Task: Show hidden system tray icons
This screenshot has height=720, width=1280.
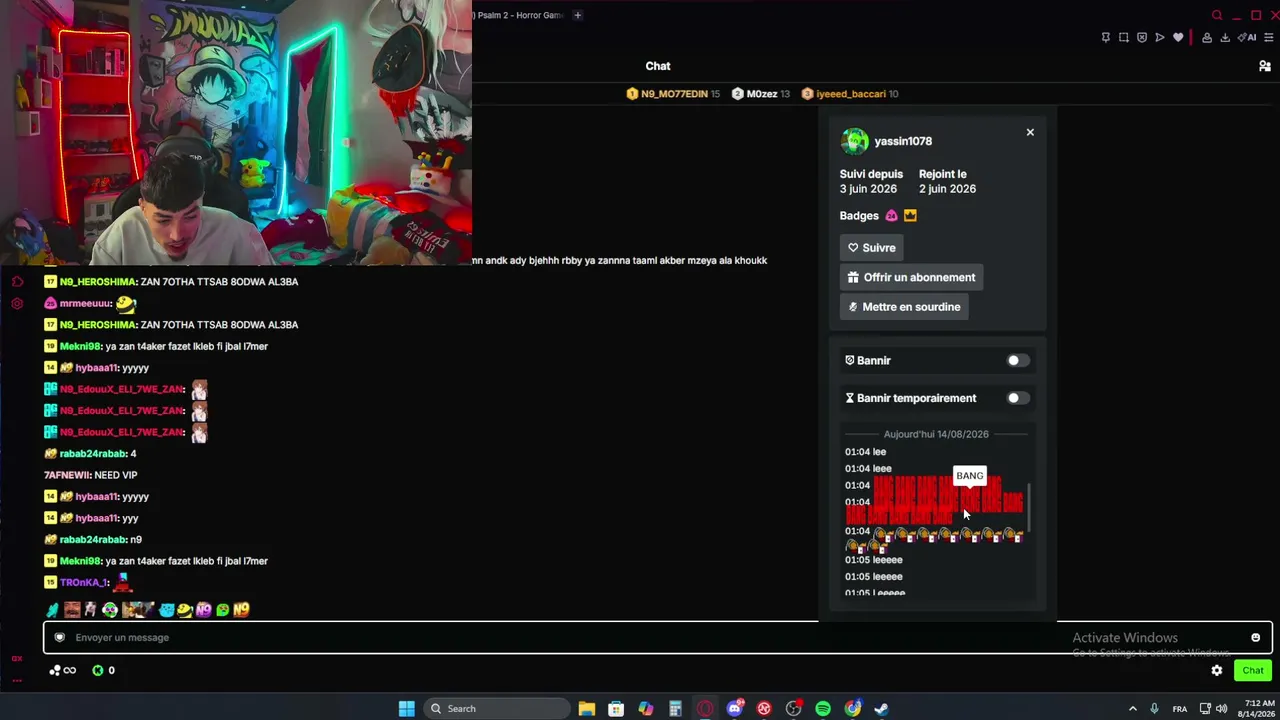Action: coord(1132,709)
